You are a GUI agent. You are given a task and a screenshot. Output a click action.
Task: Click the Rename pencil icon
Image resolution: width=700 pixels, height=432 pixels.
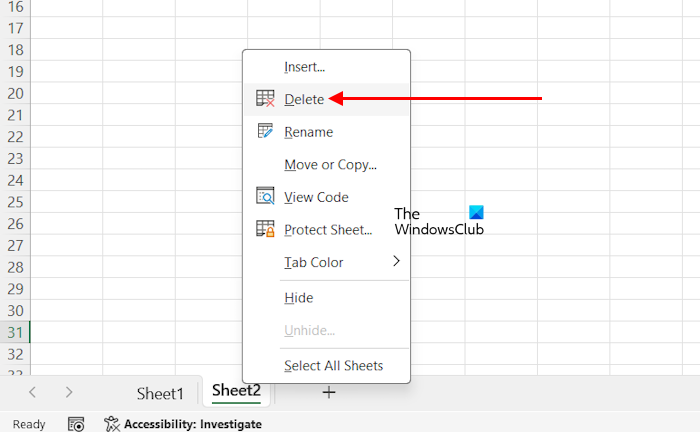pos(265,132)
